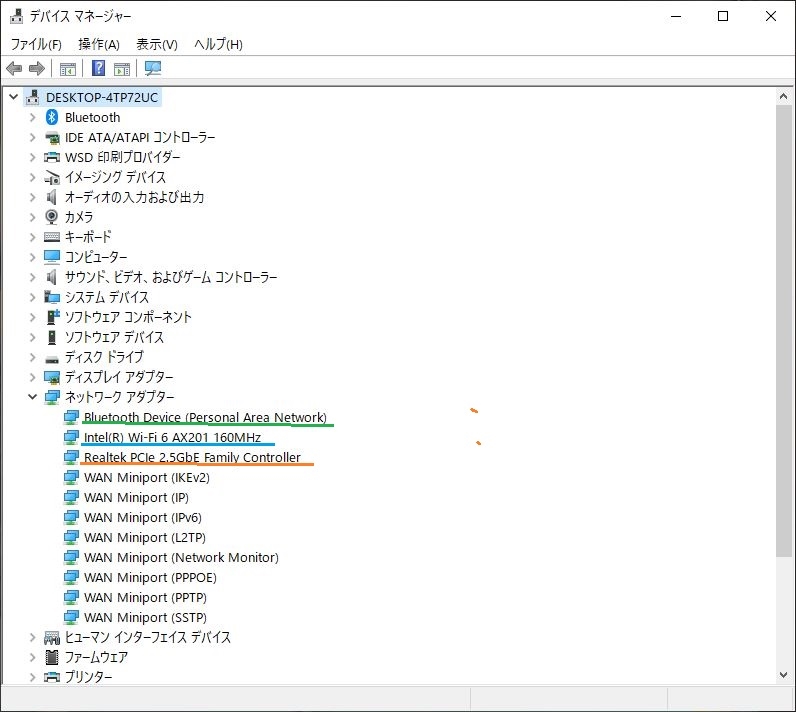Screen dimensions: 796x712
Task: Select Realtek PCIe 2.5GbE Family Controller
Action: click(192, 457)
